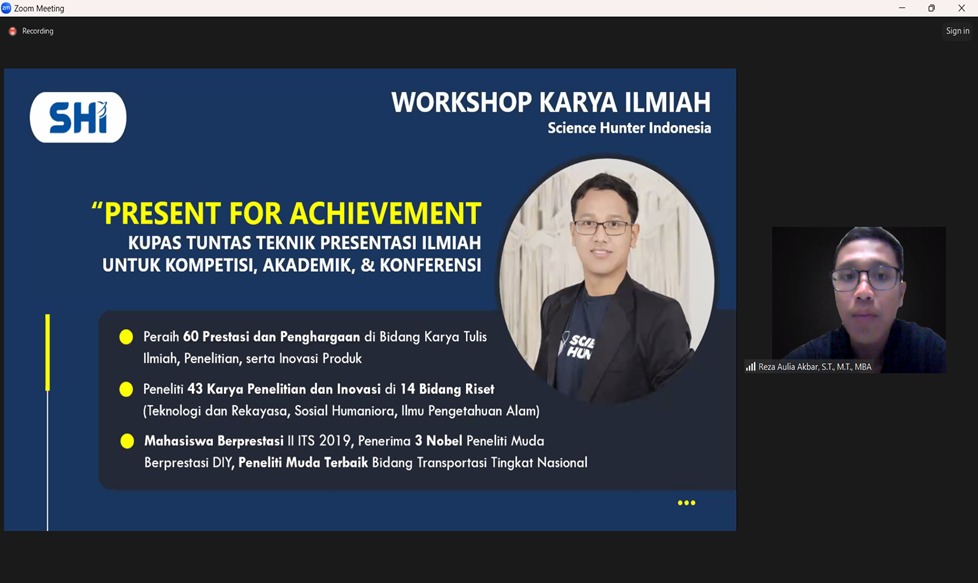
Task: Click the three yellow dots on slide
Action: (686, 503)
